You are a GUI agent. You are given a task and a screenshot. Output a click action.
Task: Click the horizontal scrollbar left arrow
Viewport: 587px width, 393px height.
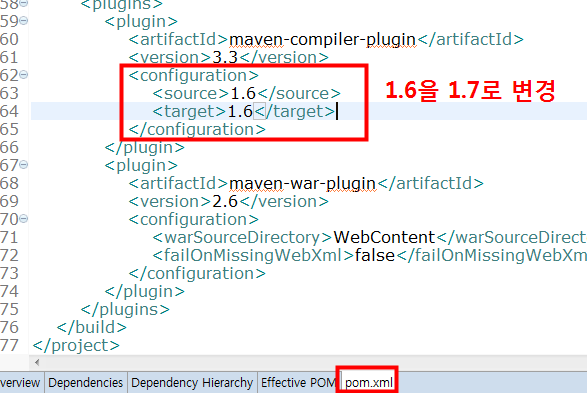pos(37,362)
